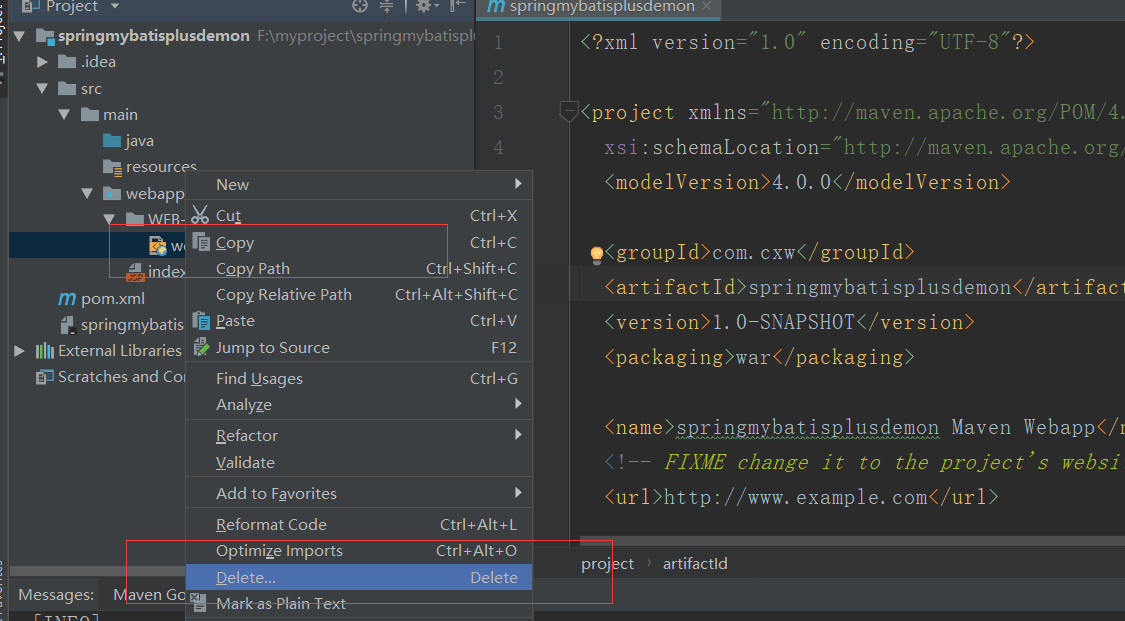Click the editor horizontal scrollbar
The width and height of the screenshot is (1125, 621).
point(852,541)
